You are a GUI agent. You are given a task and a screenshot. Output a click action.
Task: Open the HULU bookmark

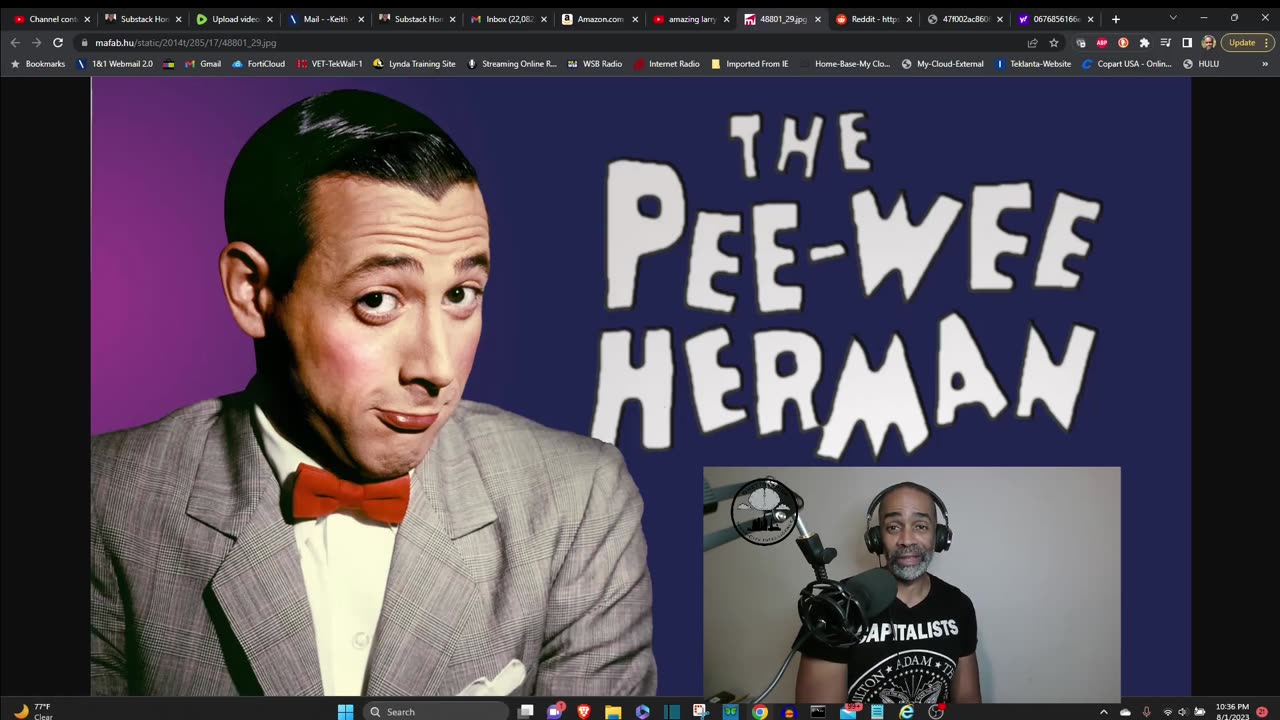pyautogui.click(x=1200, y=64)
